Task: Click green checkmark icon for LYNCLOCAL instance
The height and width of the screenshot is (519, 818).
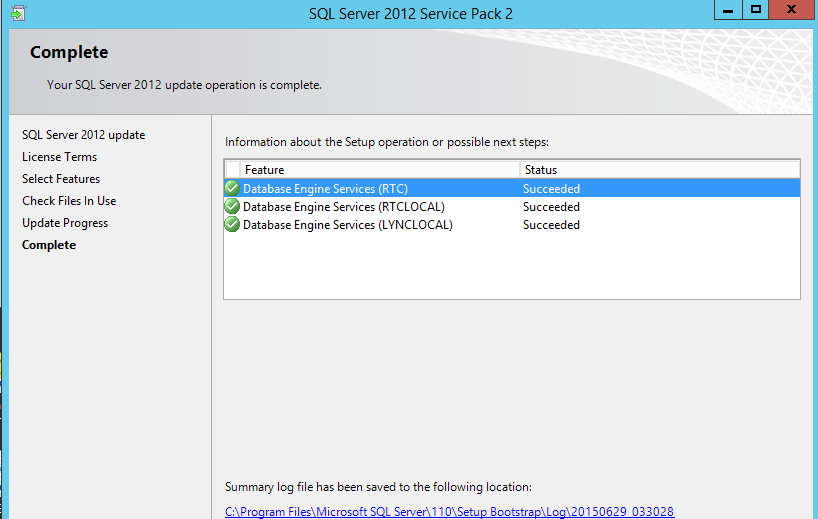Action: [x=232, y=225]
